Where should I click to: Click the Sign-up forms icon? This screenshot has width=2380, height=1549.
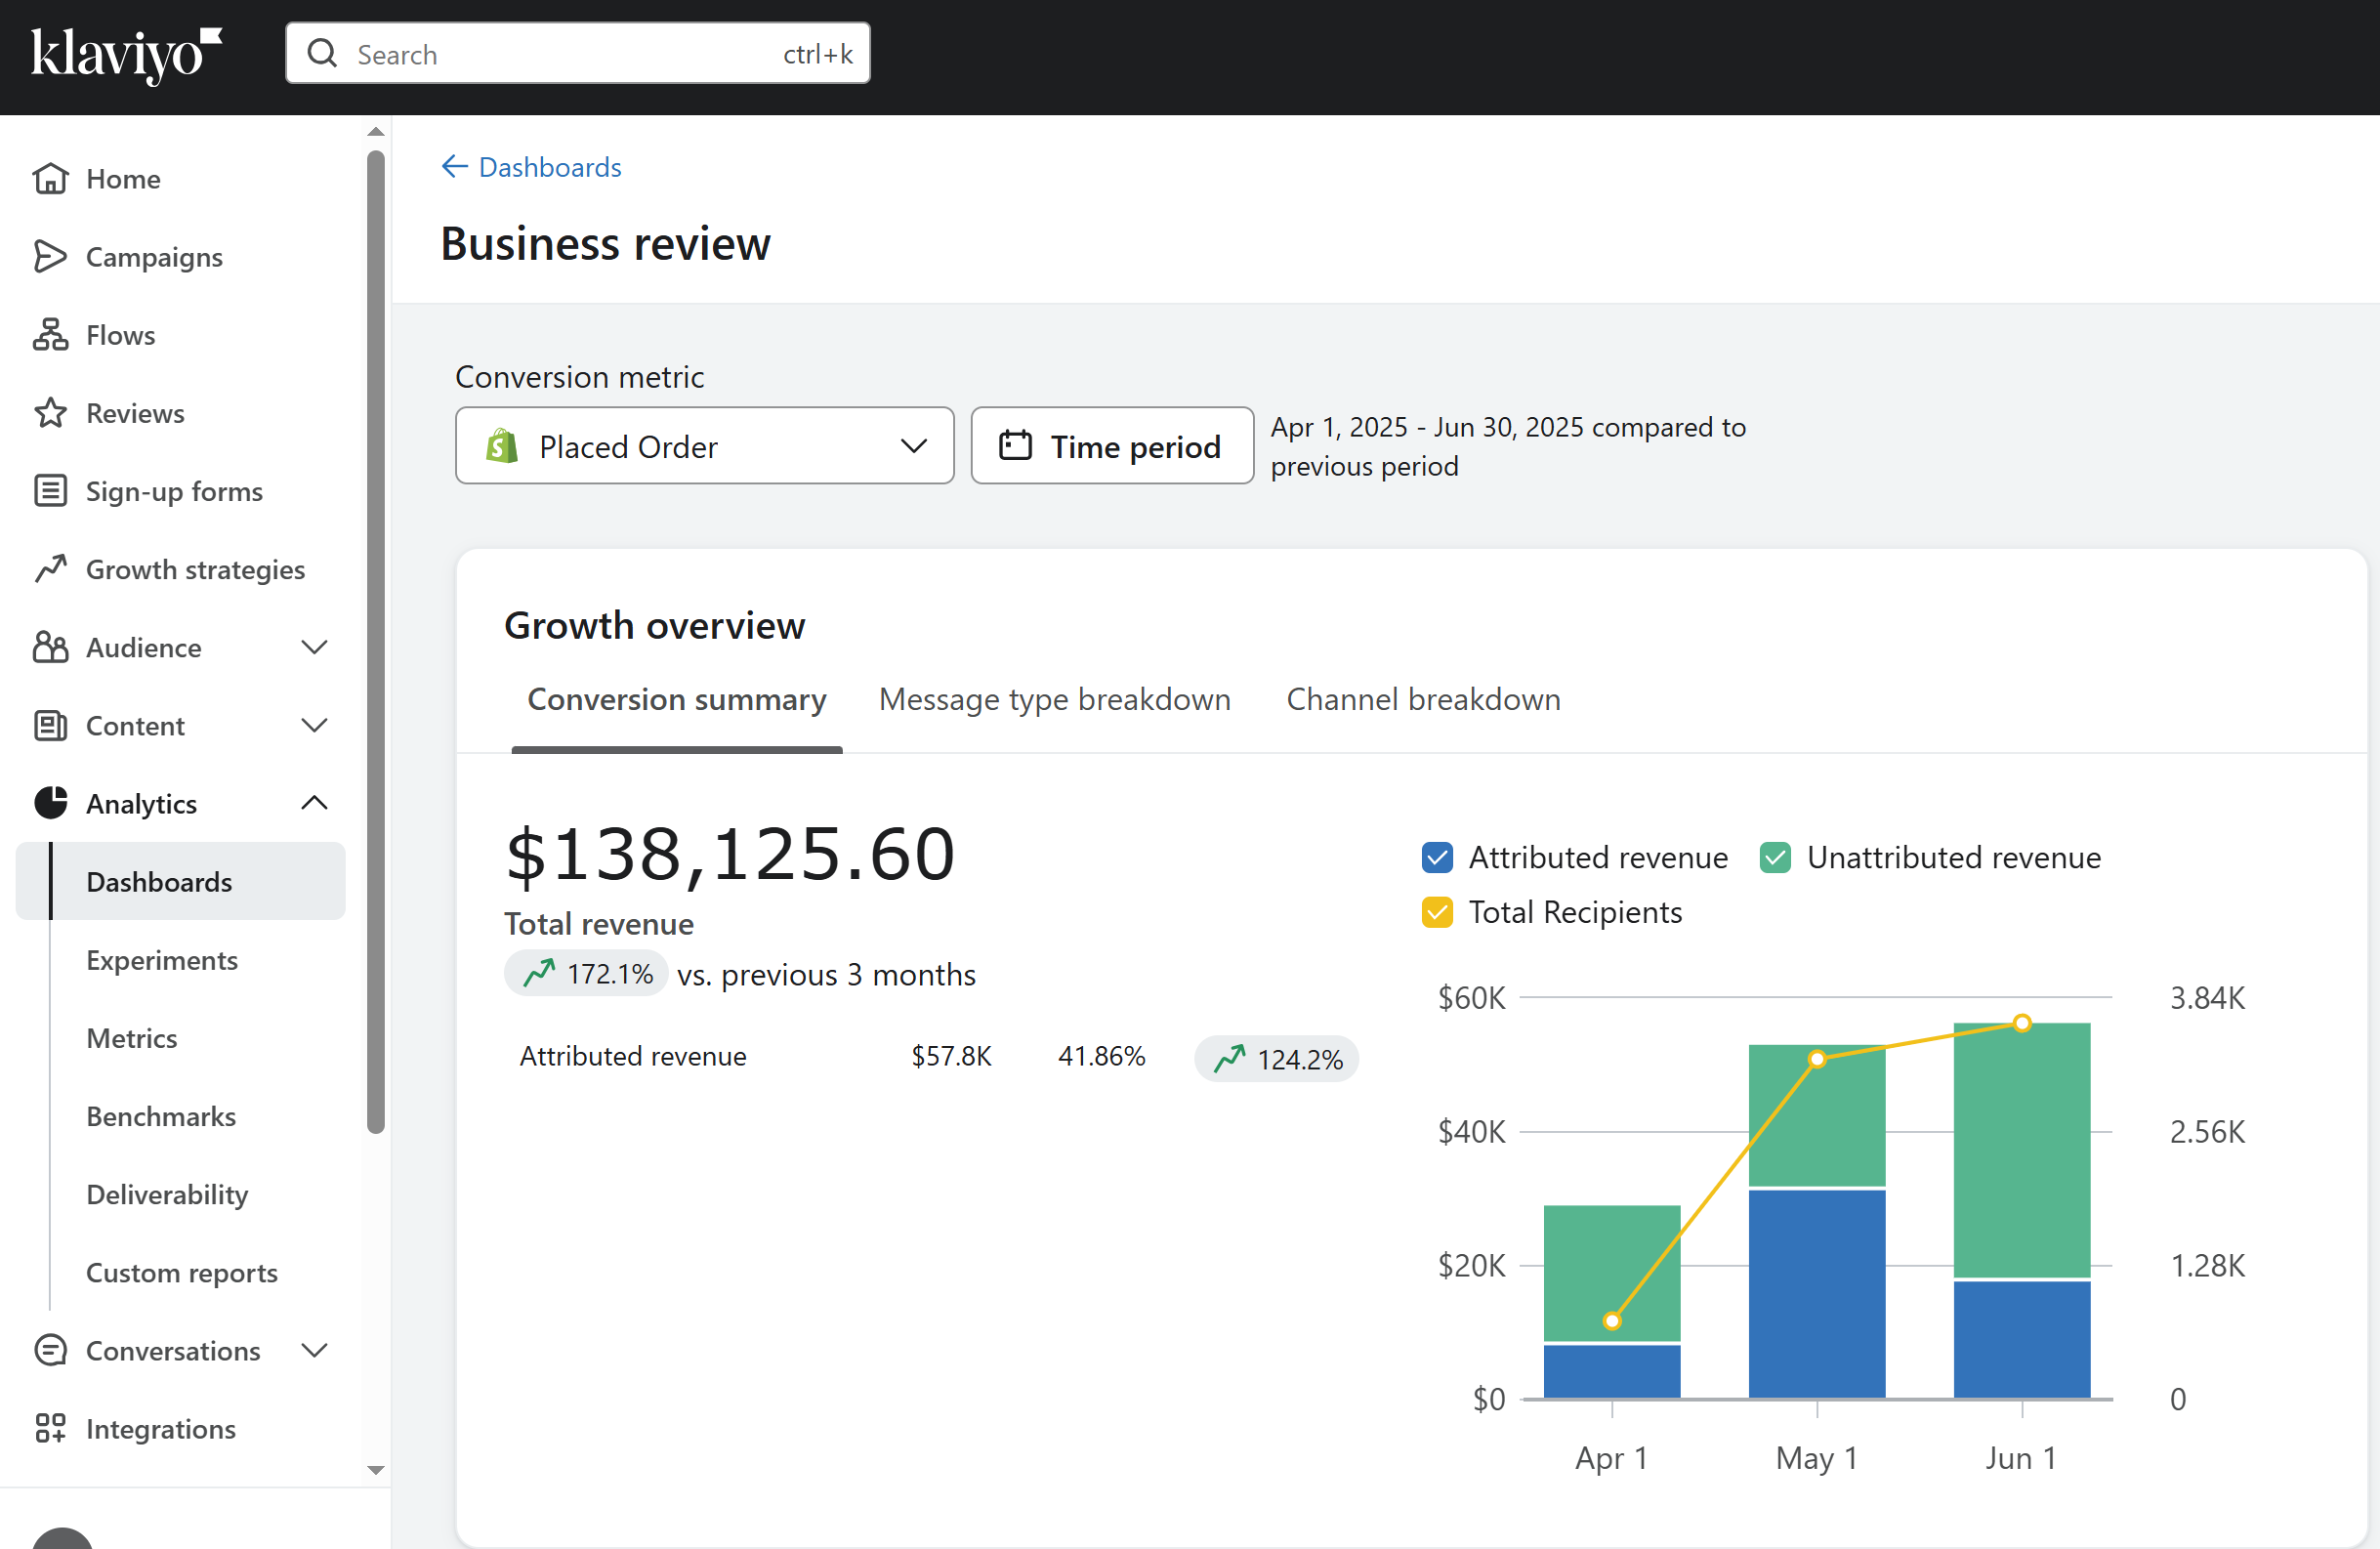50,491
